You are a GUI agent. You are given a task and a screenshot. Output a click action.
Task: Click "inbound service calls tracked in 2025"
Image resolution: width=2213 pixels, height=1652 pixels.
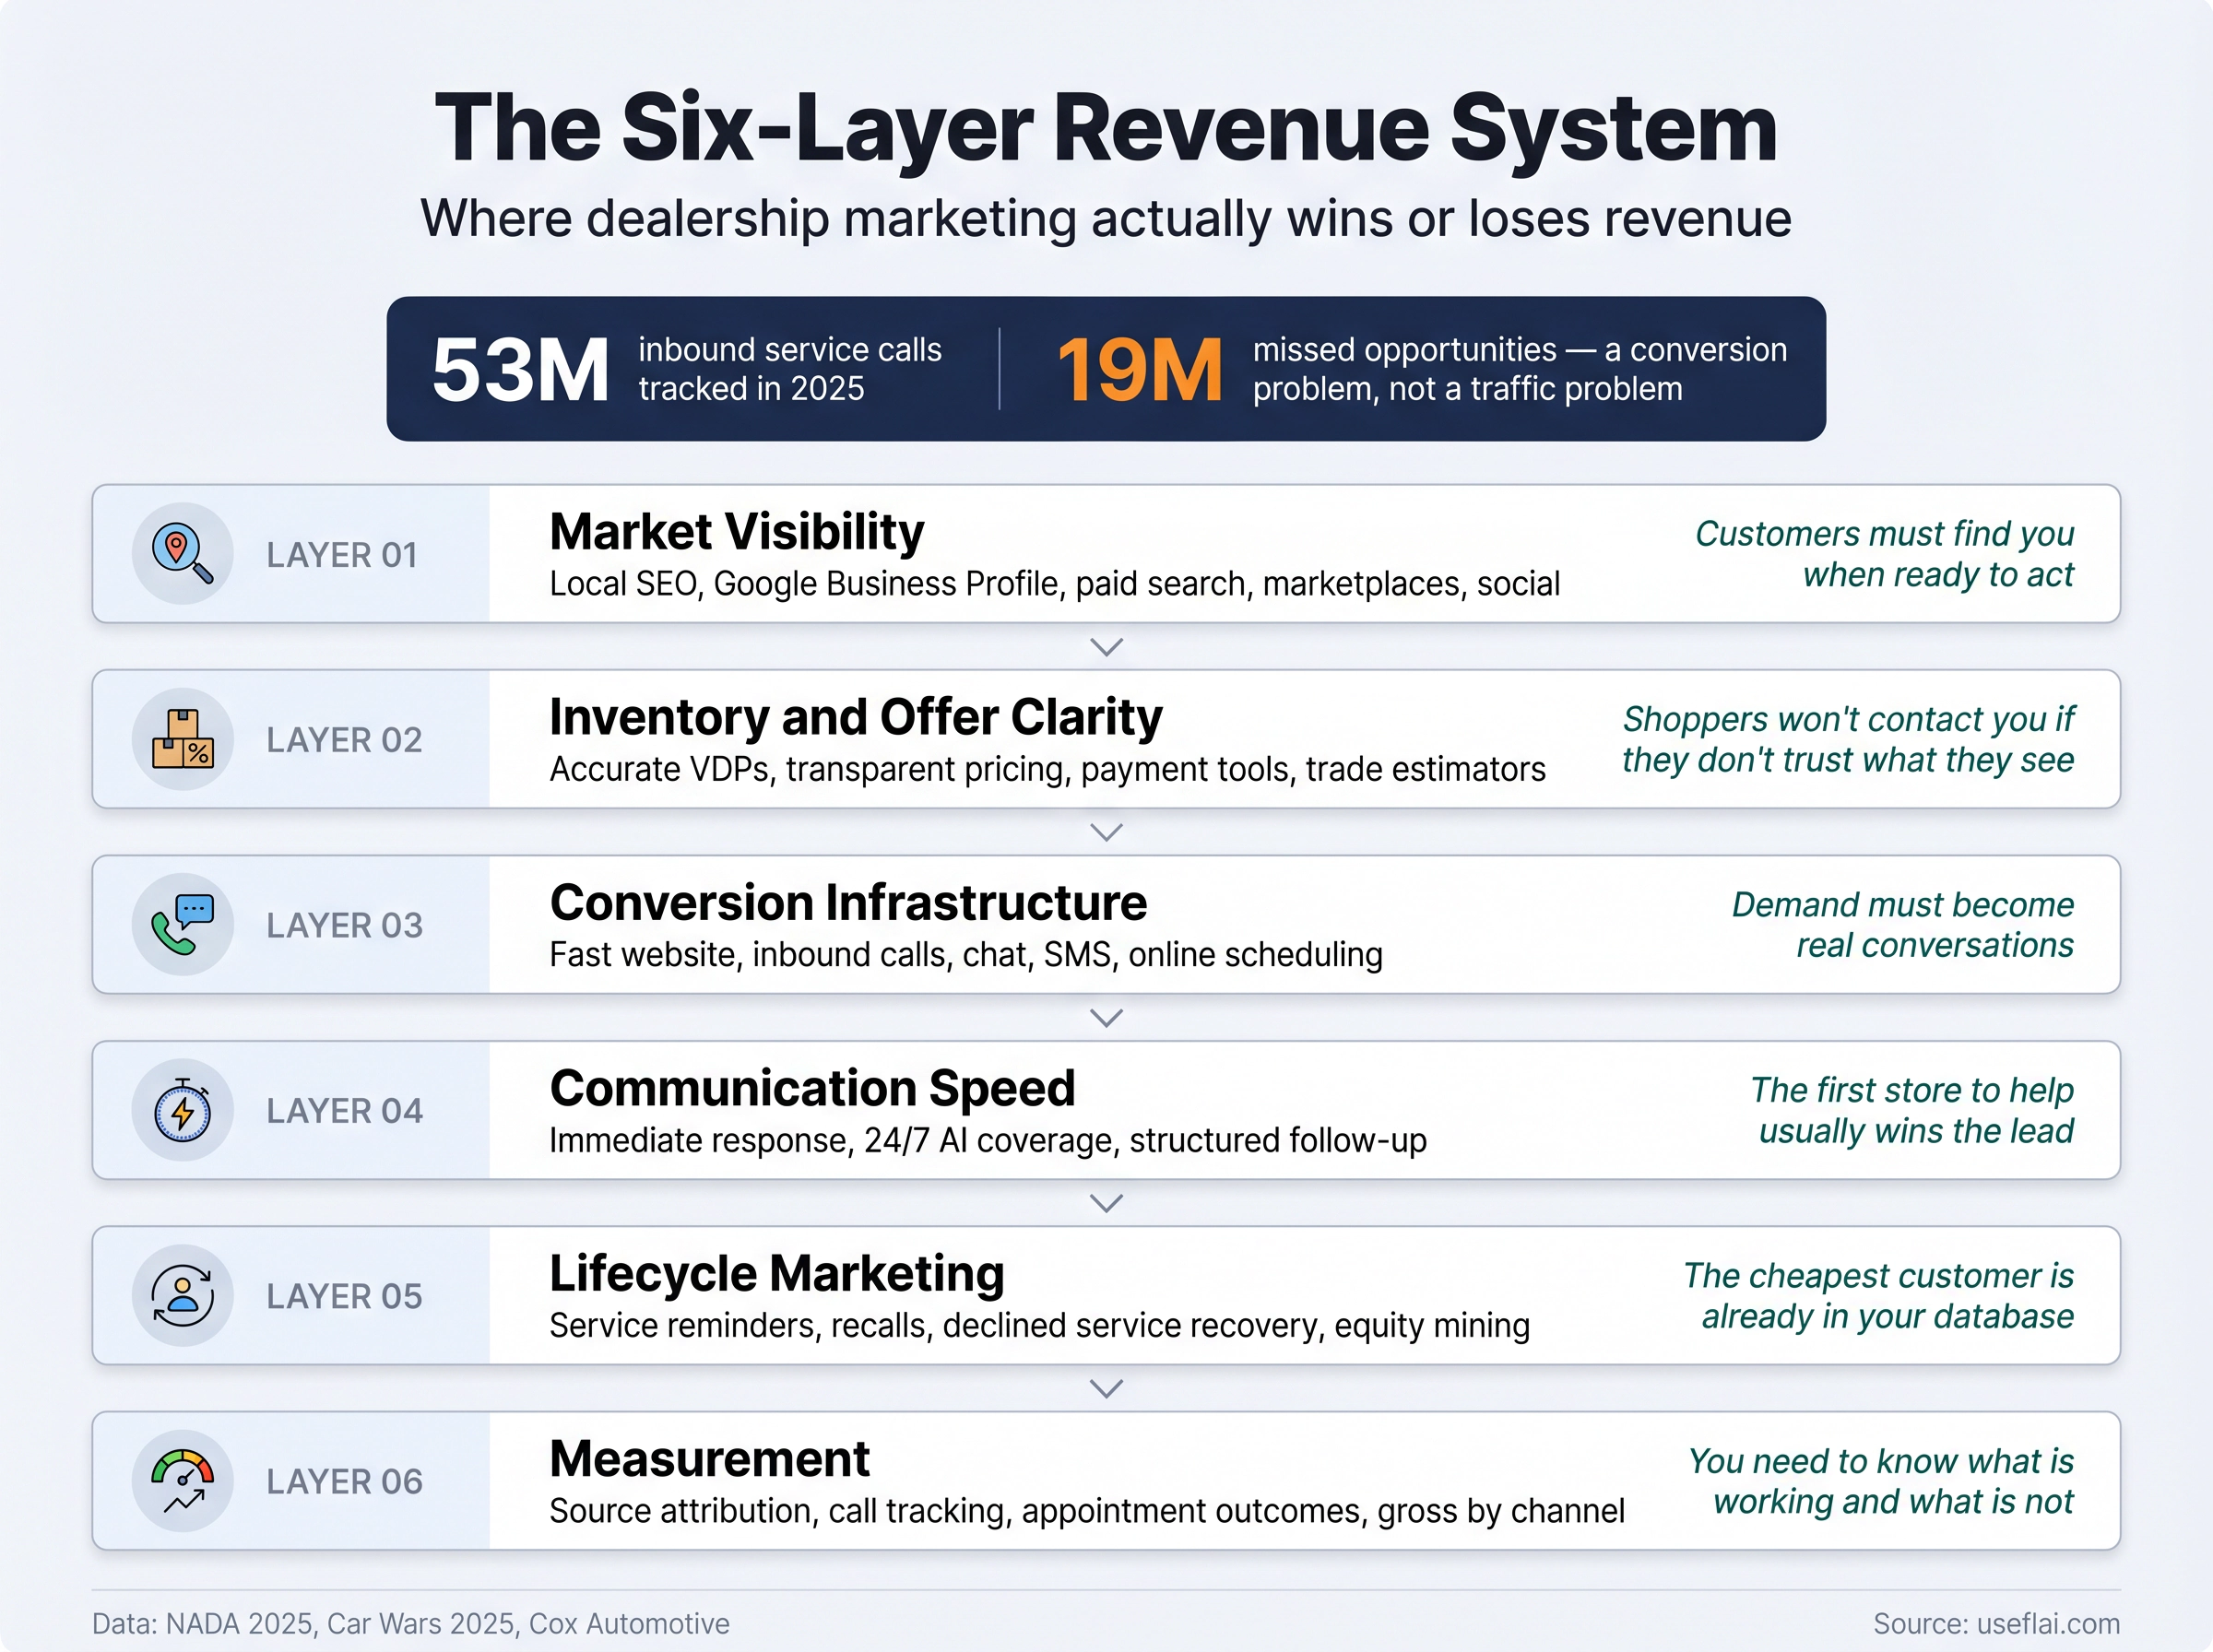pos(790,369)
